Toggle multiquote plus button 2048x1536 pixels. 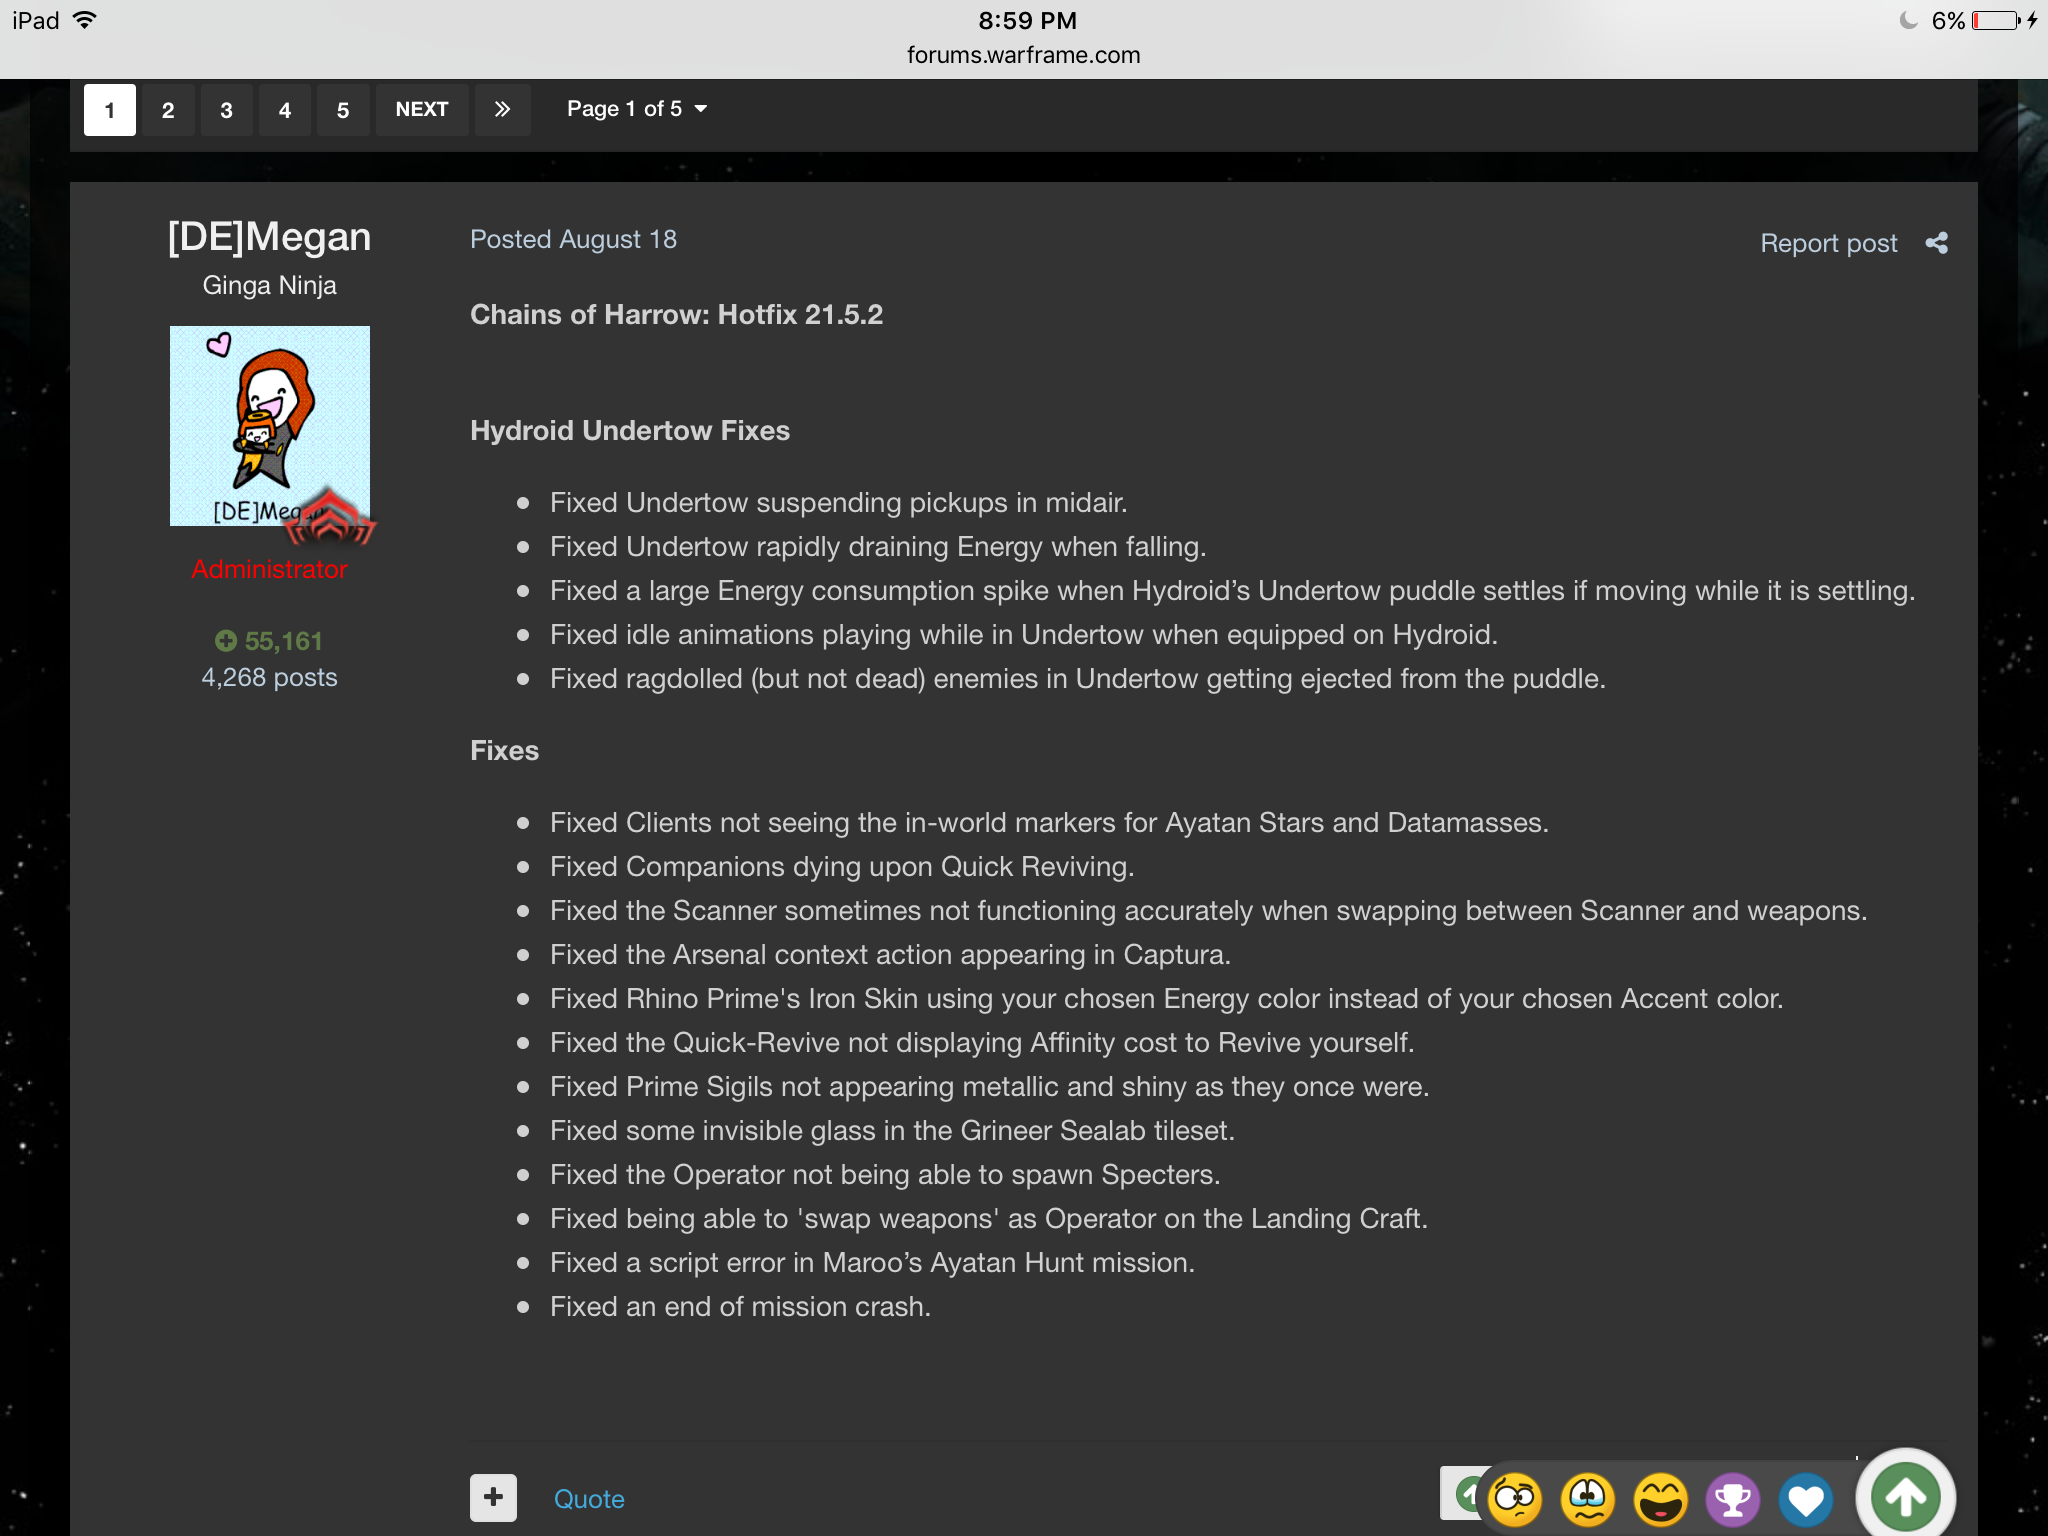(493, 1497)
